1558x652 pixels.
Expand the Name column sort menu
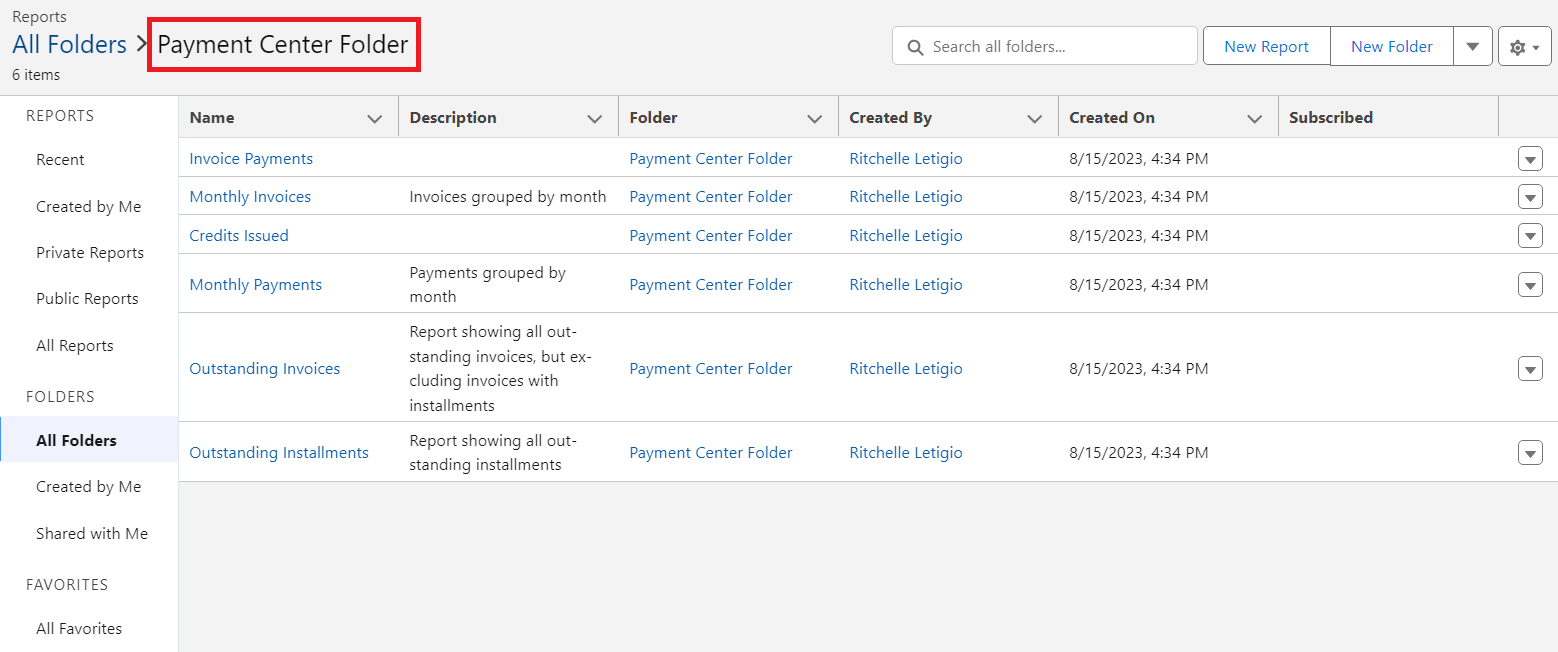click(x=375, y=119)
